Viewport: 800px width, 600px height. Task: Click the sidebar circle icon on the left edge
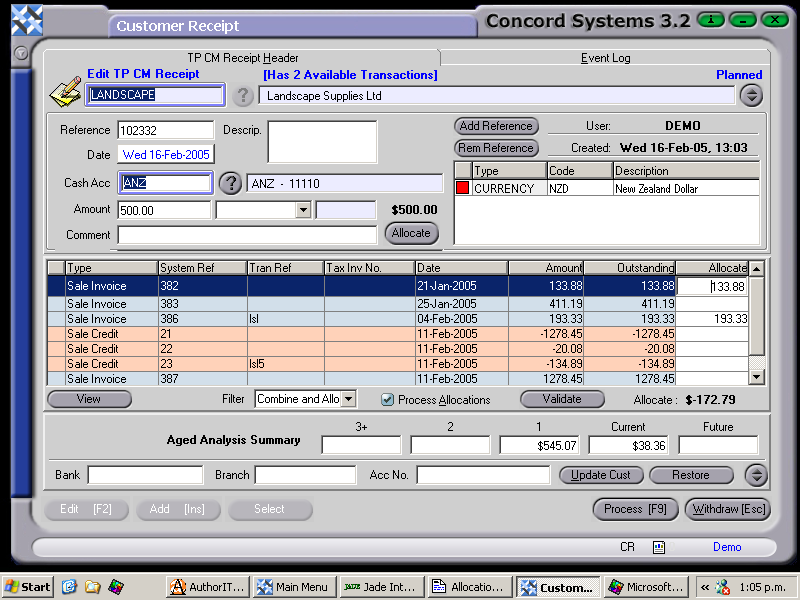pyautogui.click(x=20, y=53)
